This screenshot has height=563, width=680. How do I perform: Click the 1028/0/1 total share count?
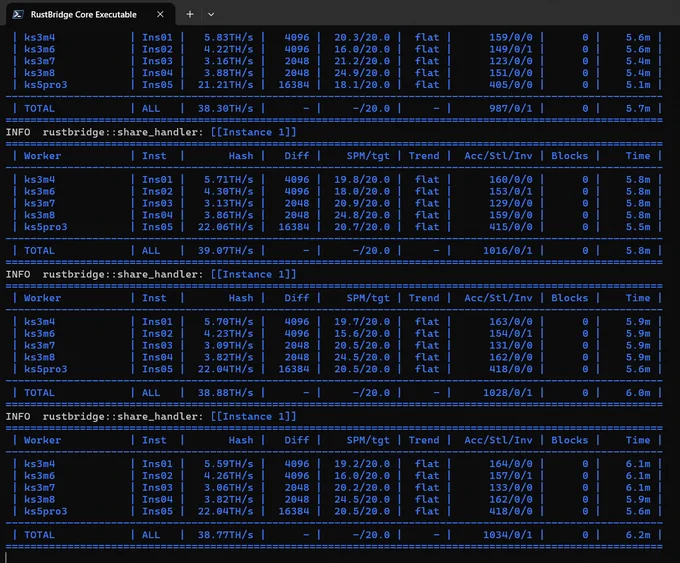click(508, 393)
